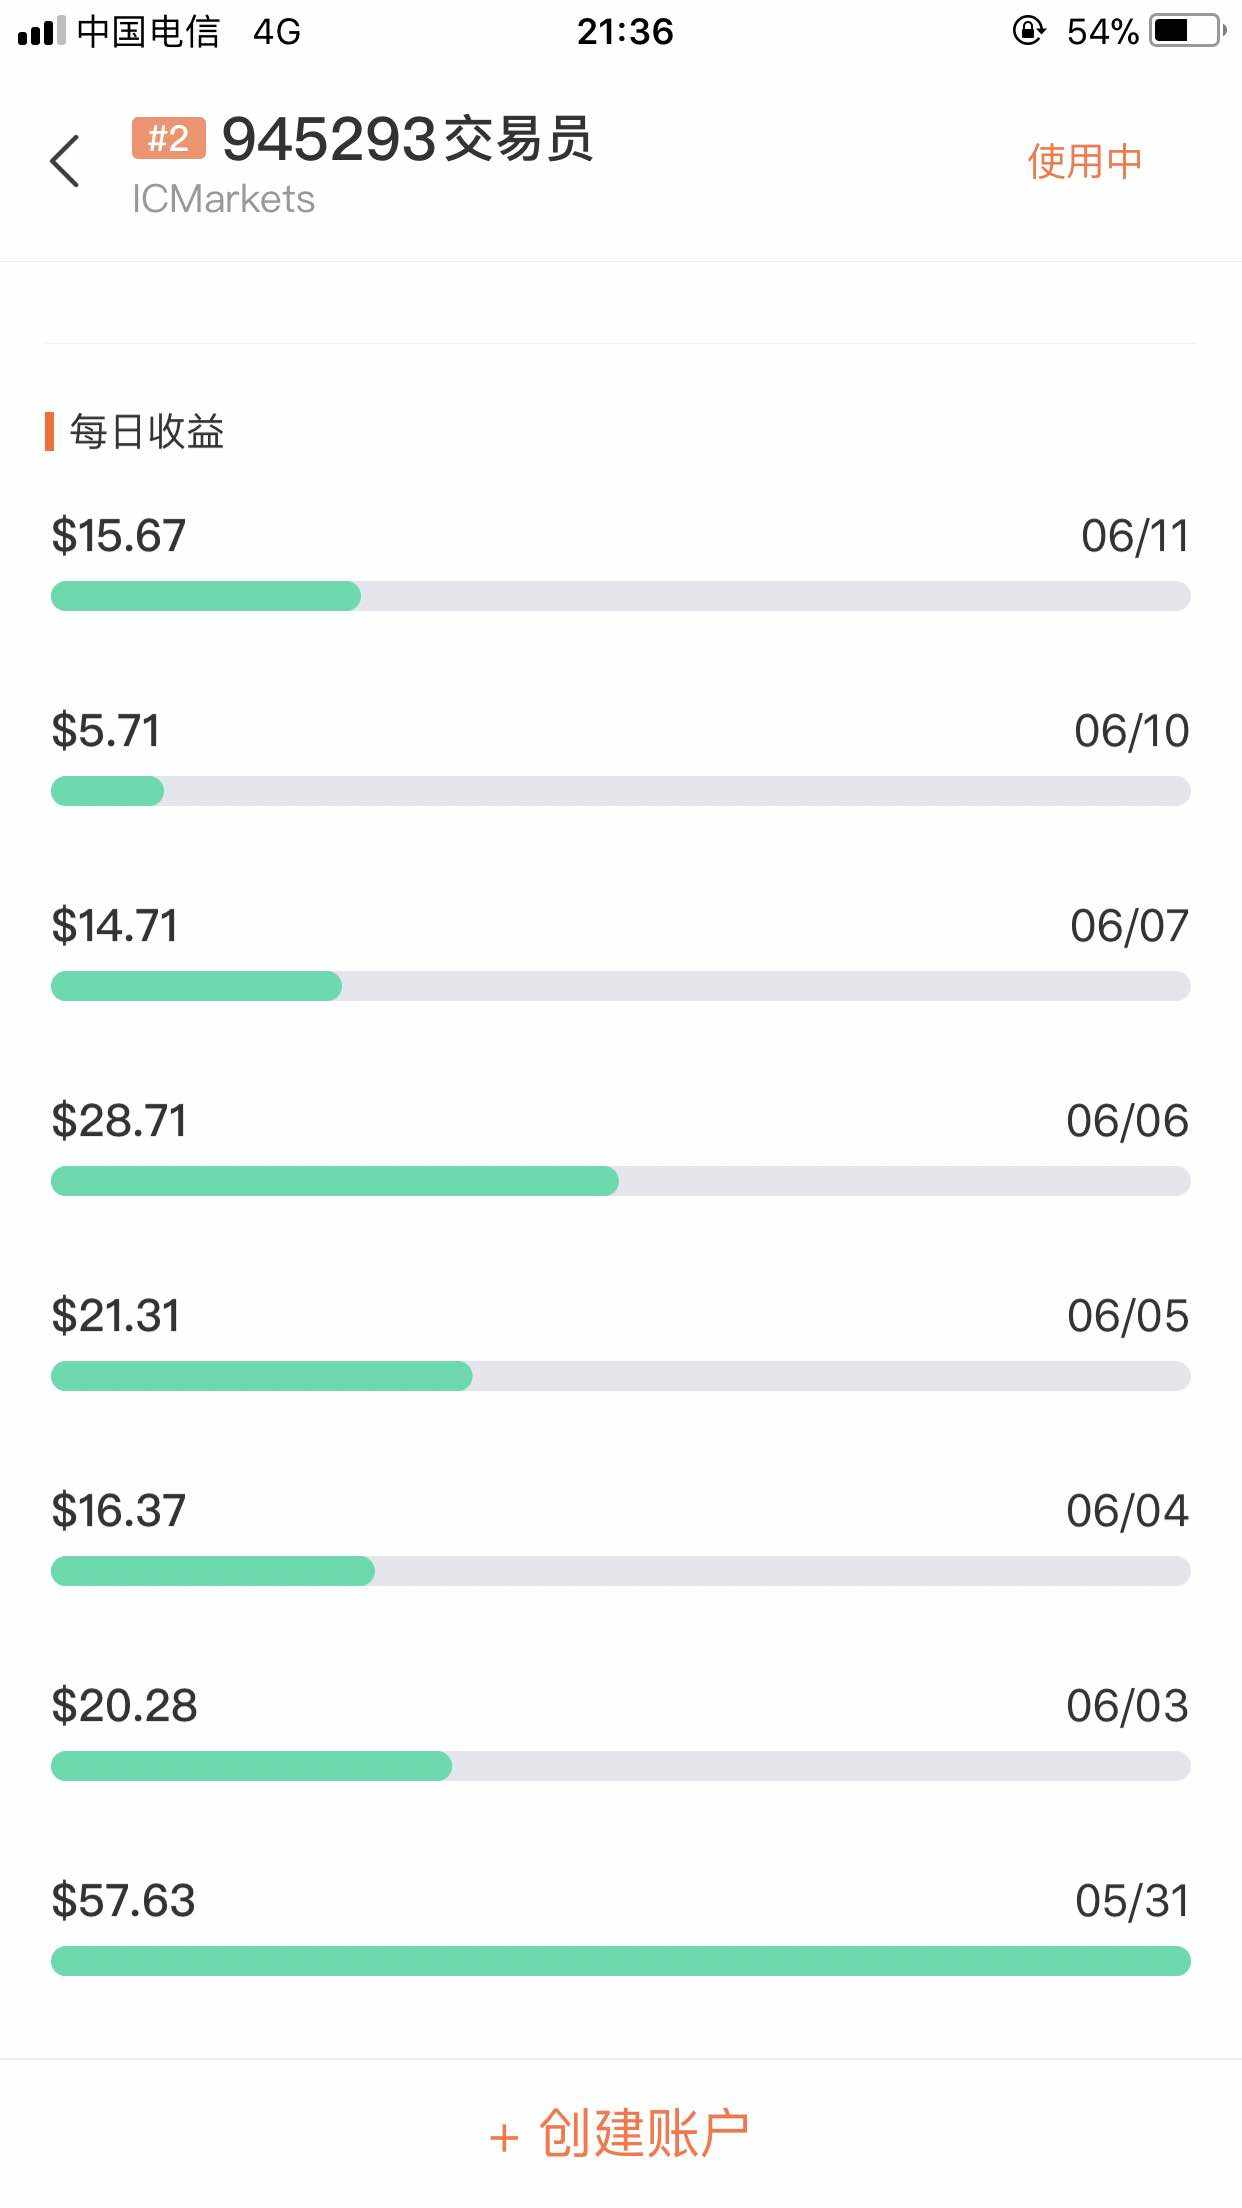
Task: Tap the battery icon in status bar
Action: (1188, 31)
